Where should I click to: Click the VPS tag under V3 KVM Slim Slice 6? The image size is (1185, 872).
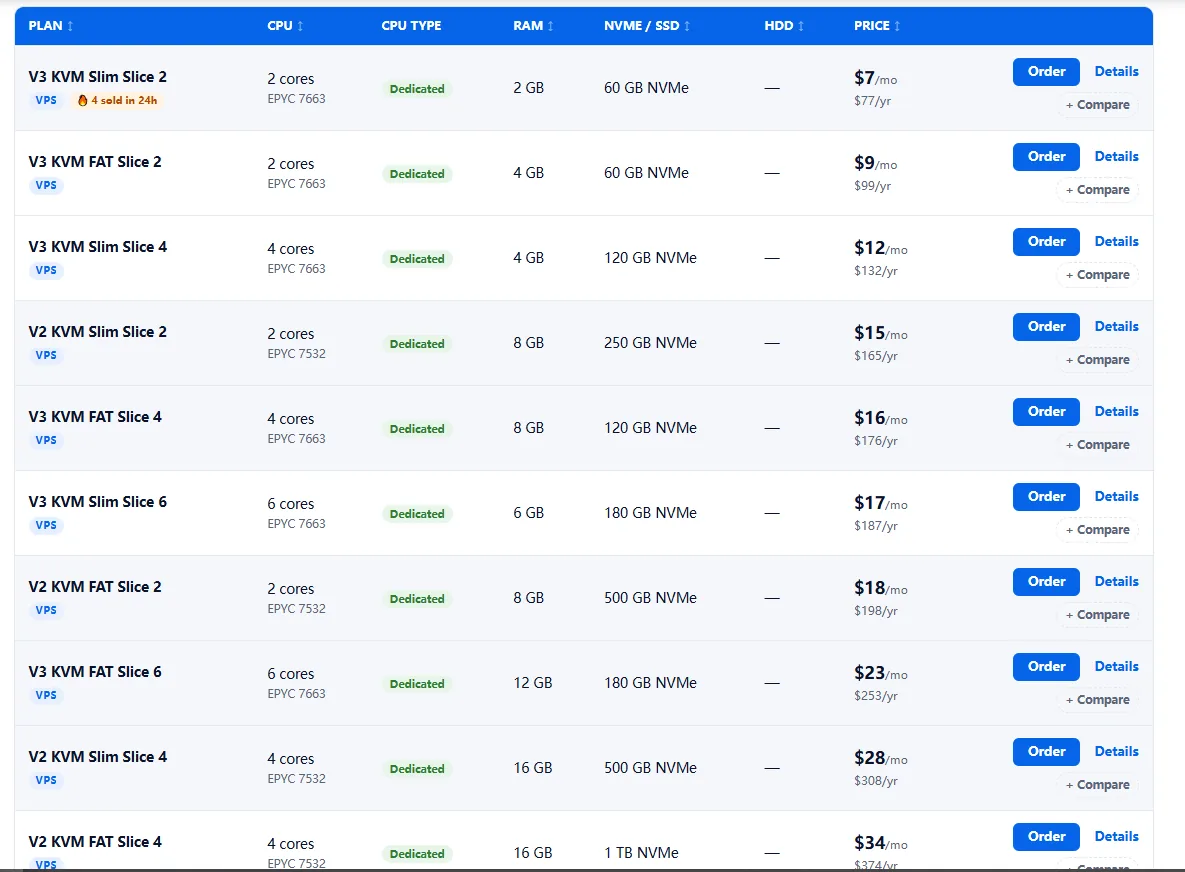[46, 525]
